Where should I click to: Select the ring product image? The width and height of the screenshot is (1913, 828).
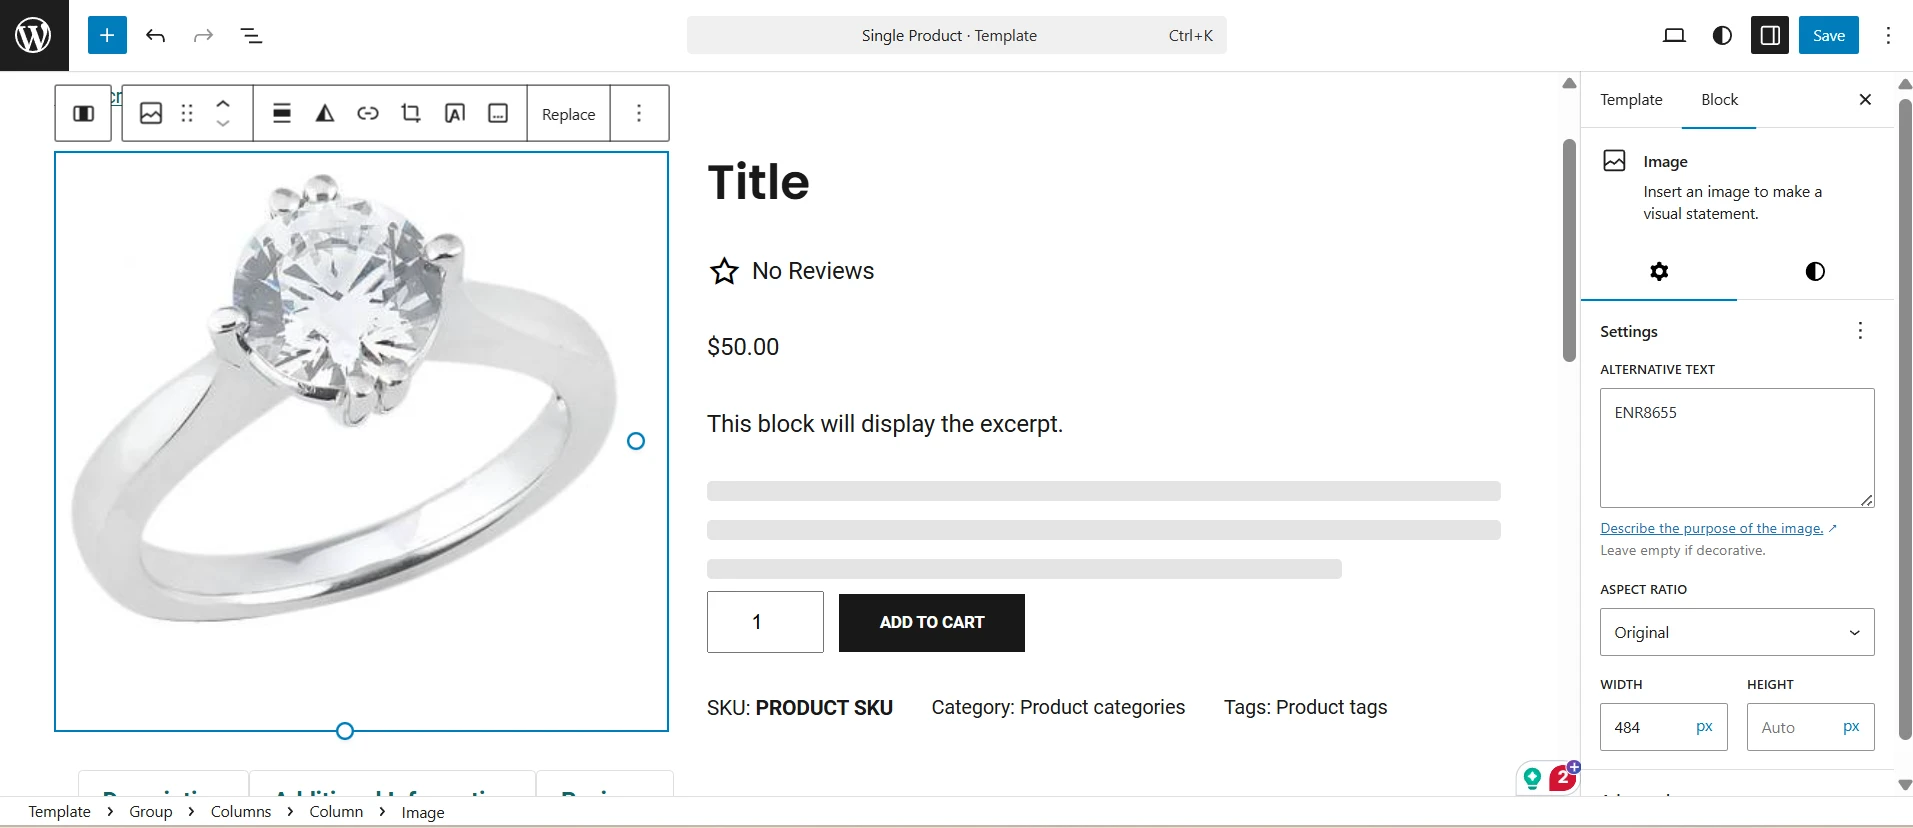(x=361, y=441)
